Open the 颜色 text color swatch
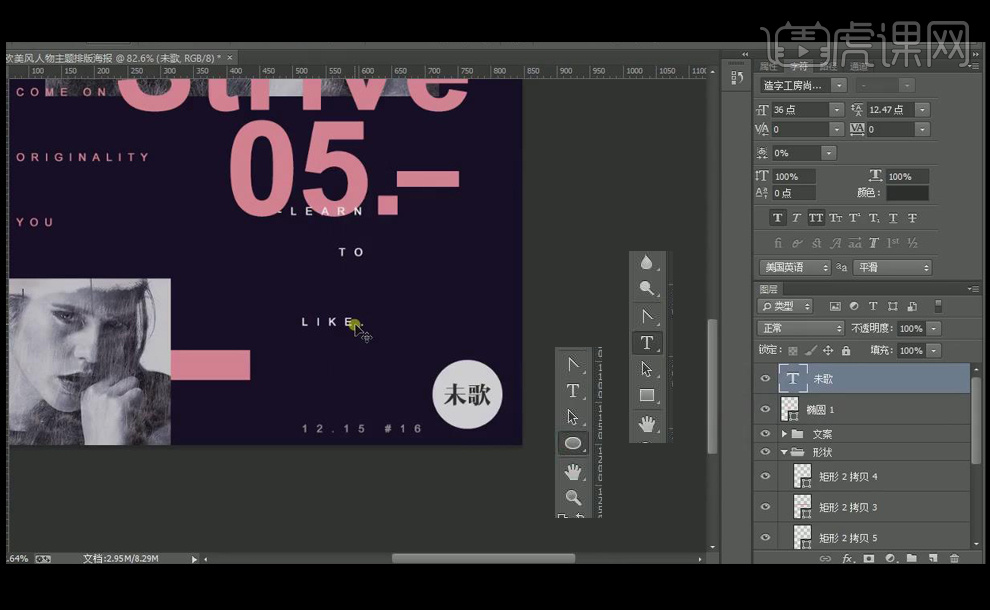The height and width of the screenshot is (610, 990). click(907, 193)
